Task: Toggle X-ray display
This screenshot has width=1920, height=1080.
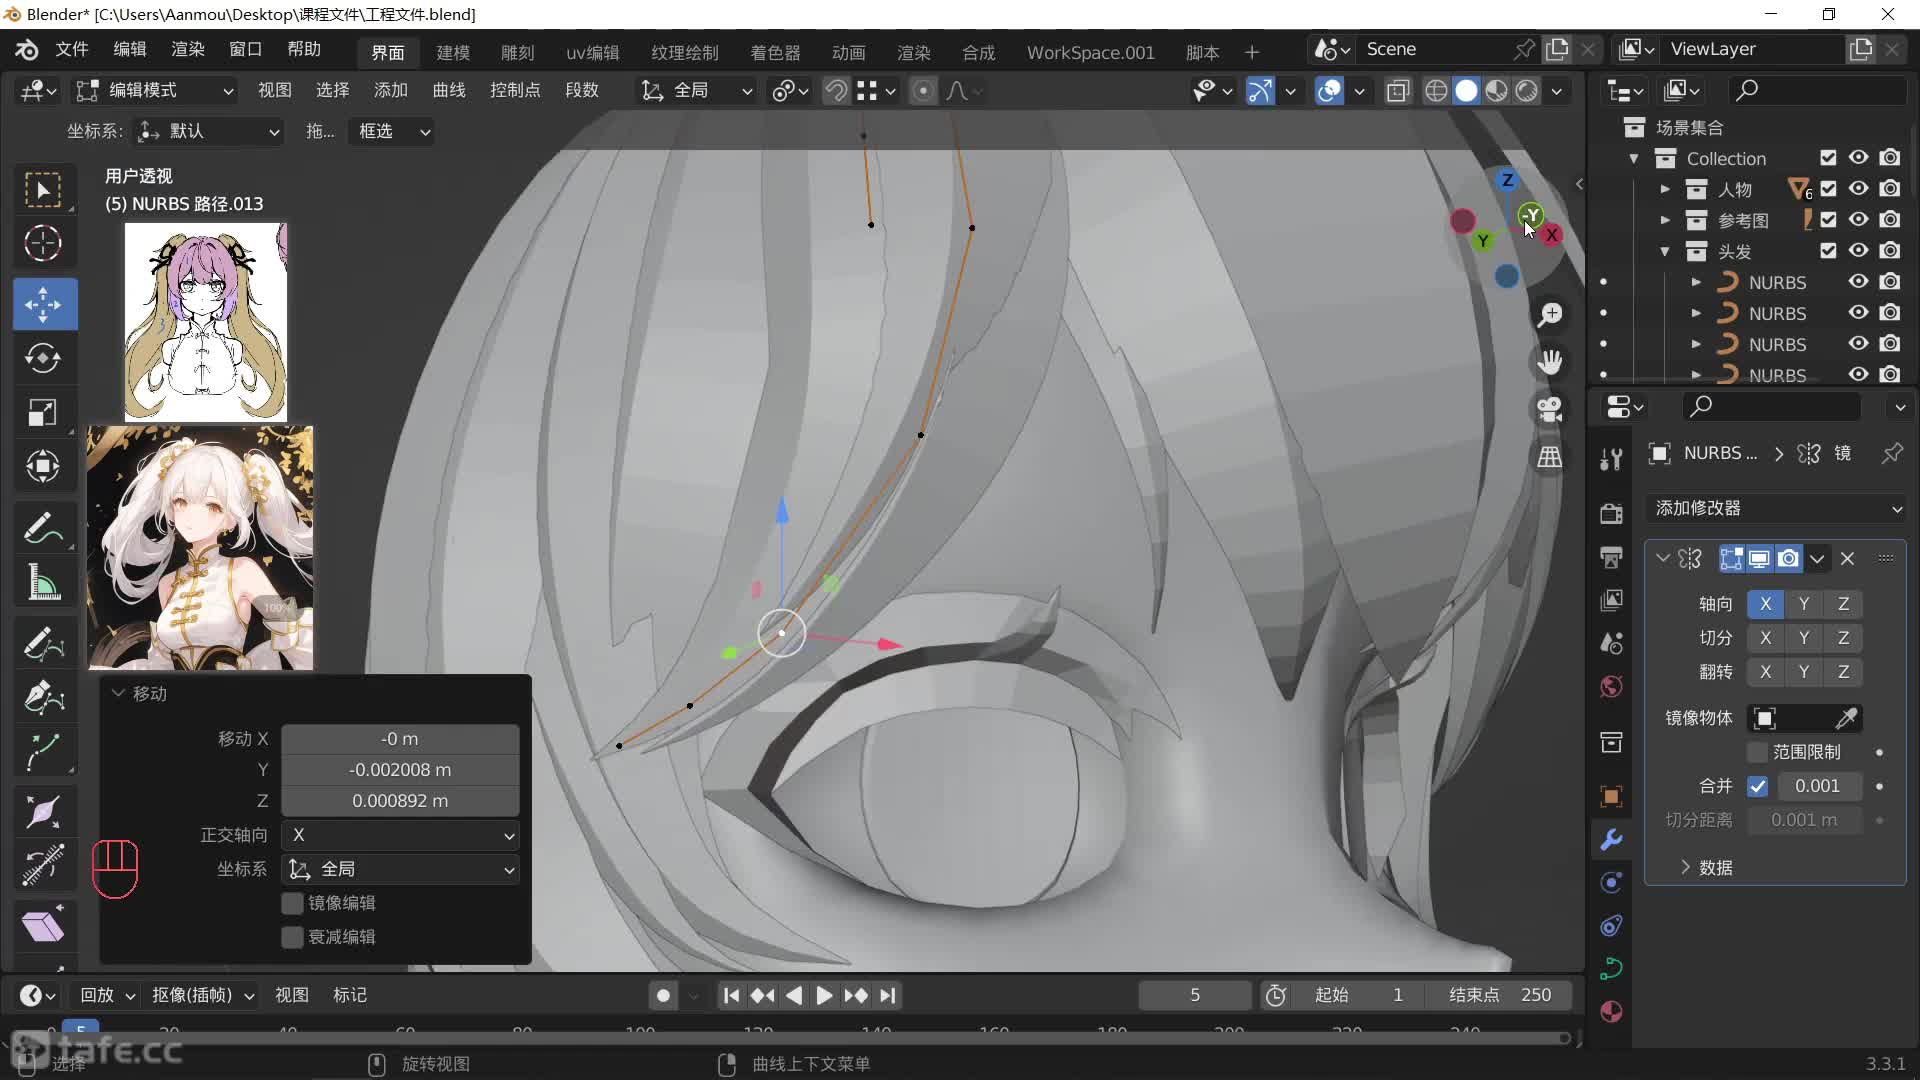Action: click(1398, 91)
